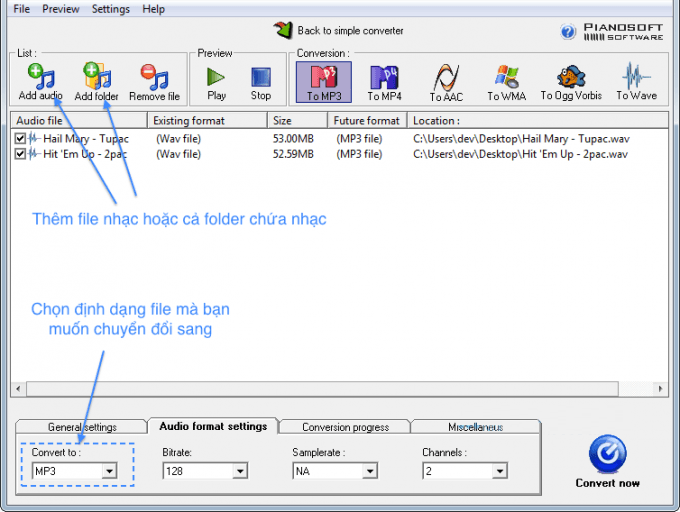Image resolution: width=680 pixels, height=512 pixels.
Task: Click the Hit 'Em Up - 2pac.wav location path
Action: pyautogui.click(x=520, y=154)
